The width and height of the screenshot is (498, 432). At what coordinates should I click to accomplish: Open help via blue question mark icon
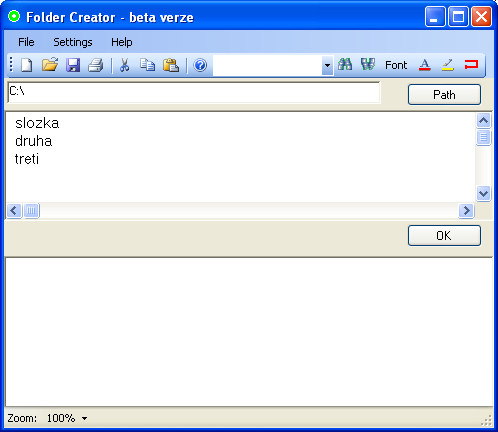(200, 65)
